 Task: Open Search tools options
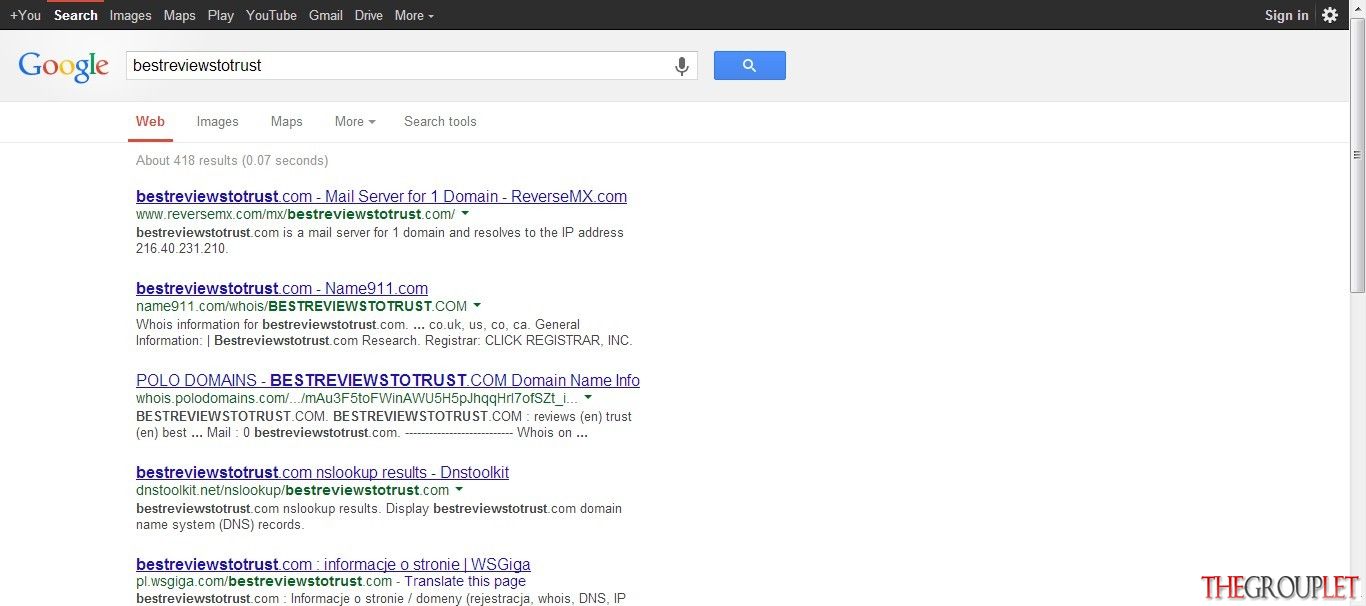pos(440,121)
